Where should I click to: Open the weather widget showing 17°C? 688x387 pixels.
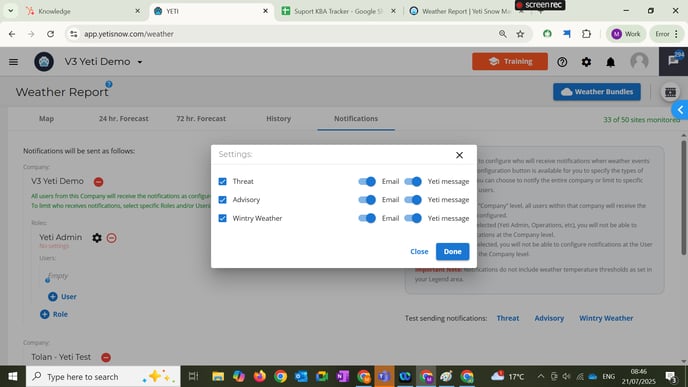(x=508, y=376)
